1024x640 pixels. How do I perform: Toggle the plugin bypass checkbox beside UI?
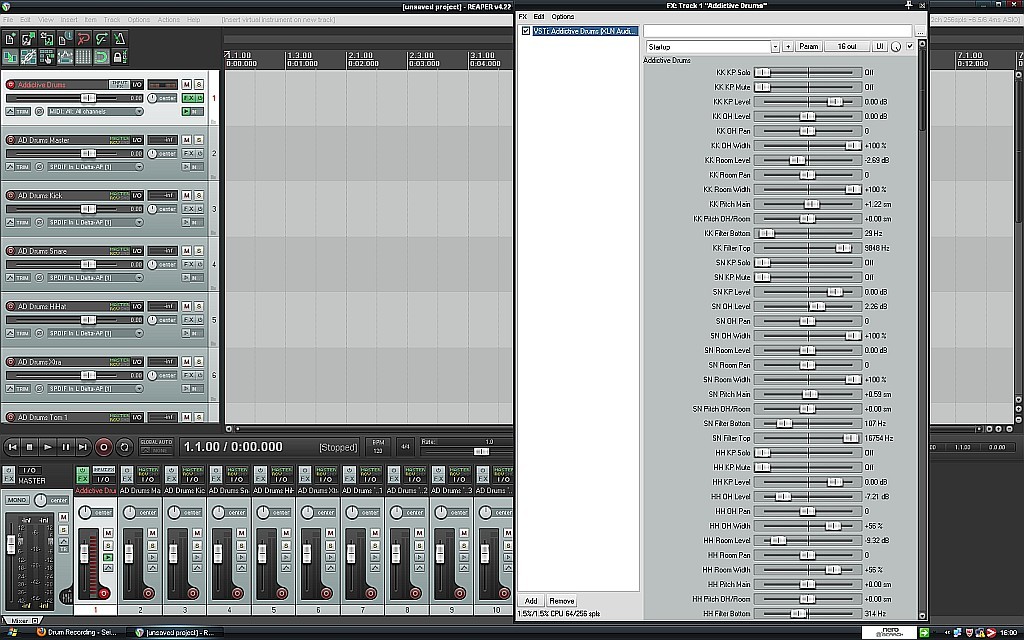[x=910, y=46]
